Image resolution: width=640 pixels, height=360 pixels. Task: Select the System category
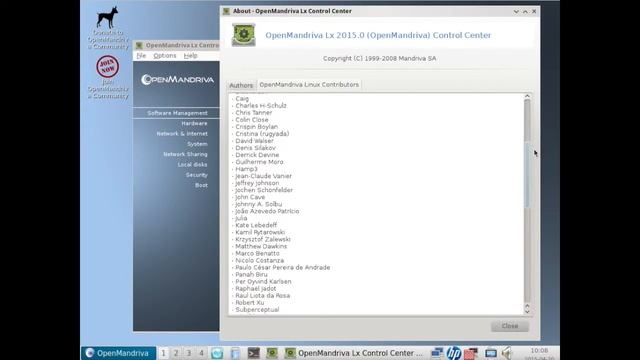point(197,144)
